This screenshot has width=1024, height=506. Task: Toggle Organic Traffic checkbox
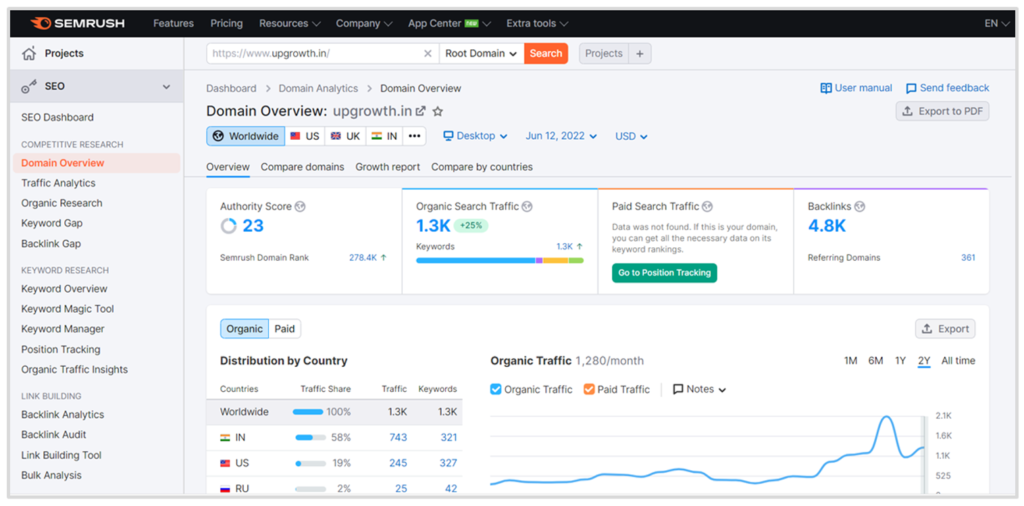[496, 389]
